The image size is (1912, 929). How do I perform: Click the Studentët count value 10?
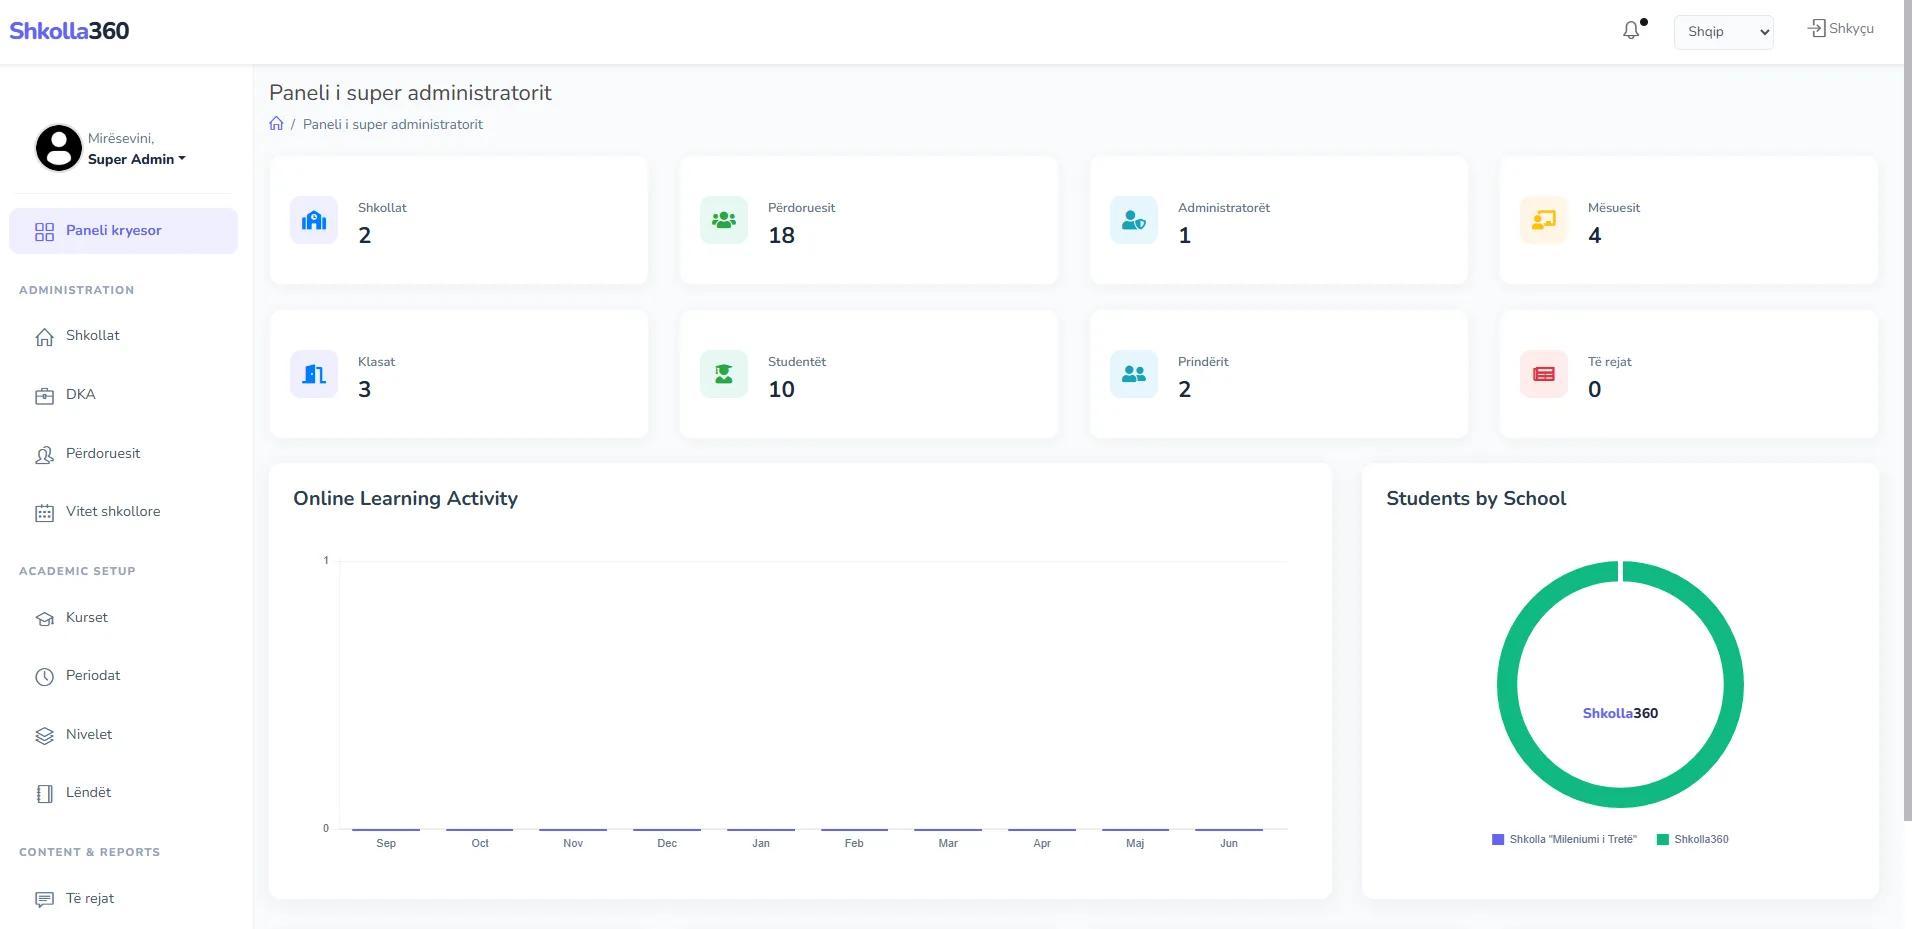coord(781,389)
